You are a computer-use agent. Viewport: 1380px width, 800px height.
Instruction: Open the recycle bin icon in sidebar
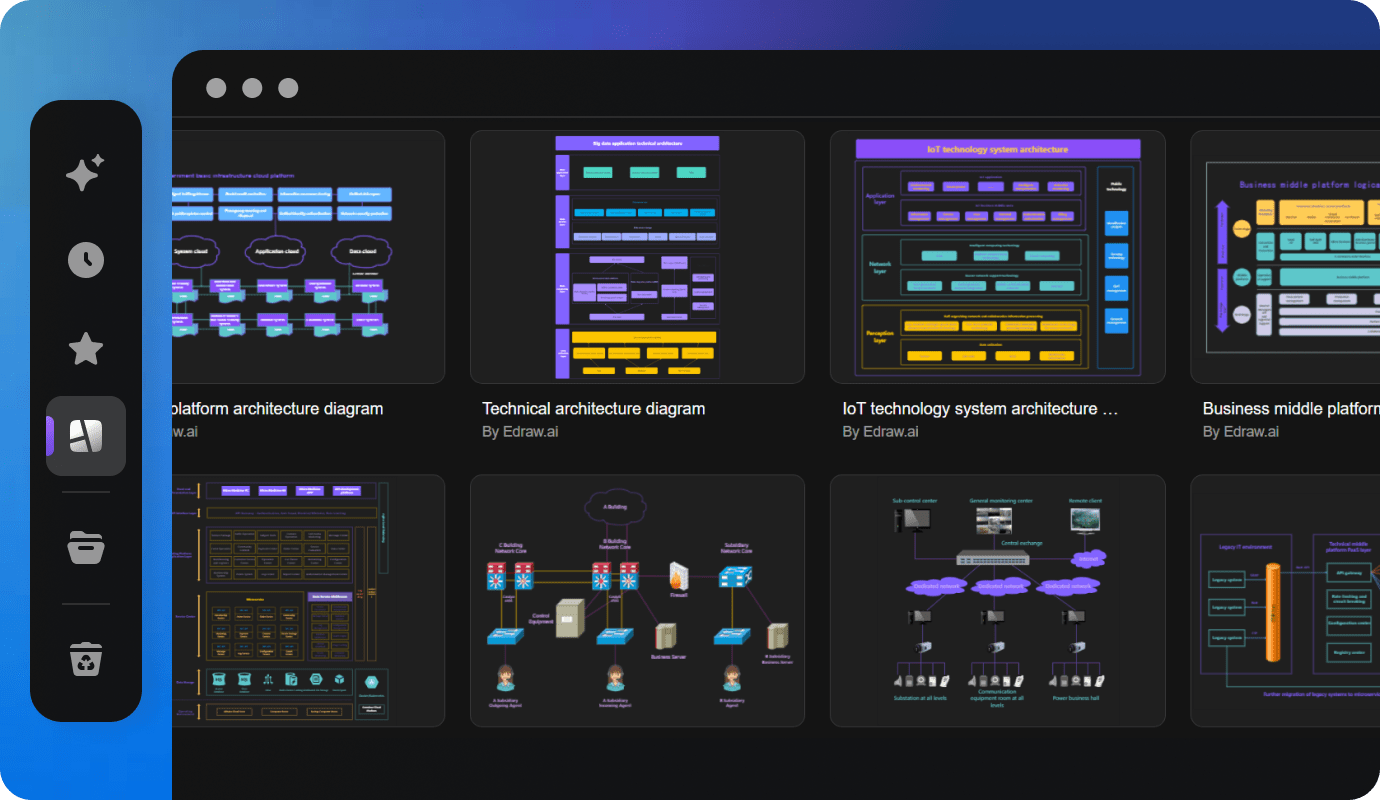coord(86,659)
